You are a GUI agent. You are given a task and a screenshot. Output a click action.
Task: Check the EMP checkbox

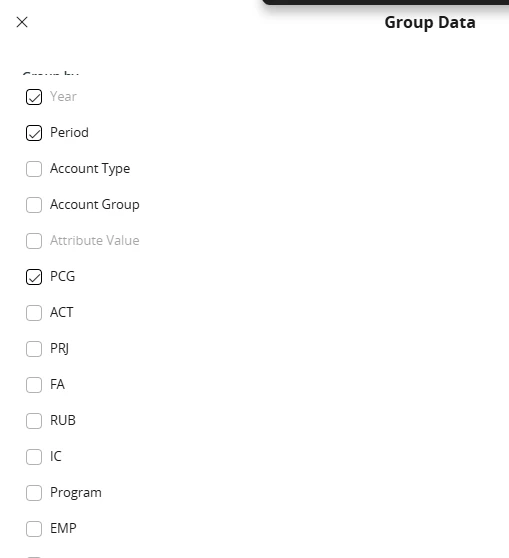[x=34, y=528]
